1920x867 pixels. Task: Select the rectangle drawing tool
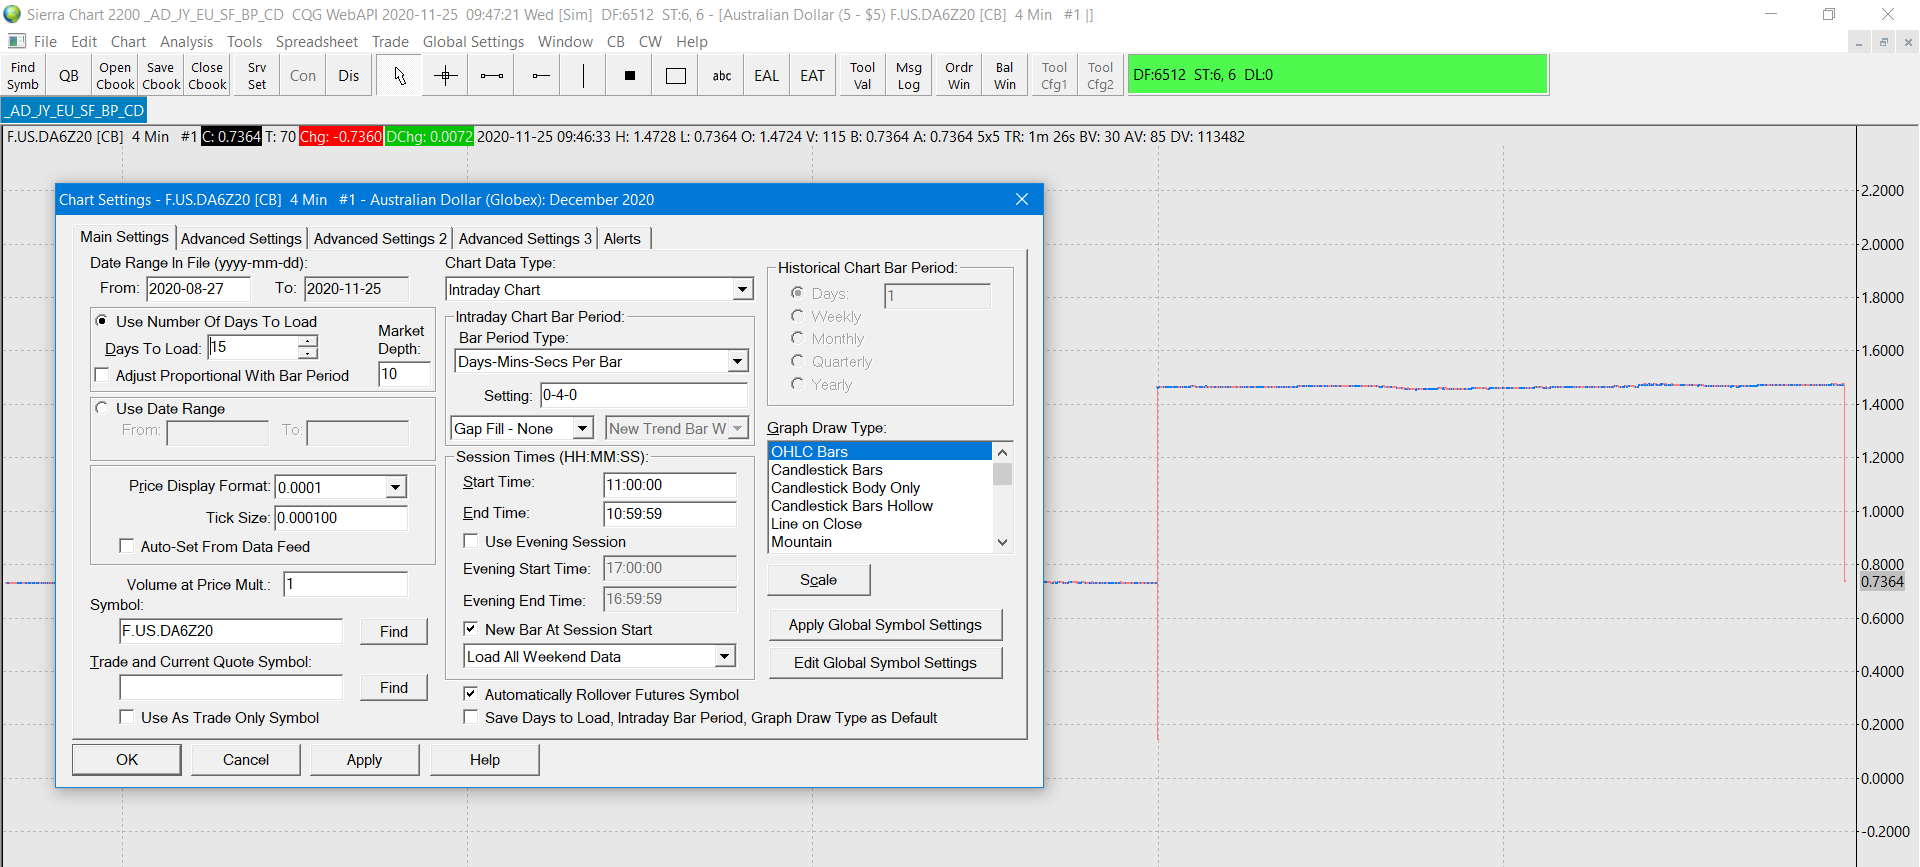(x=676, y=76)
